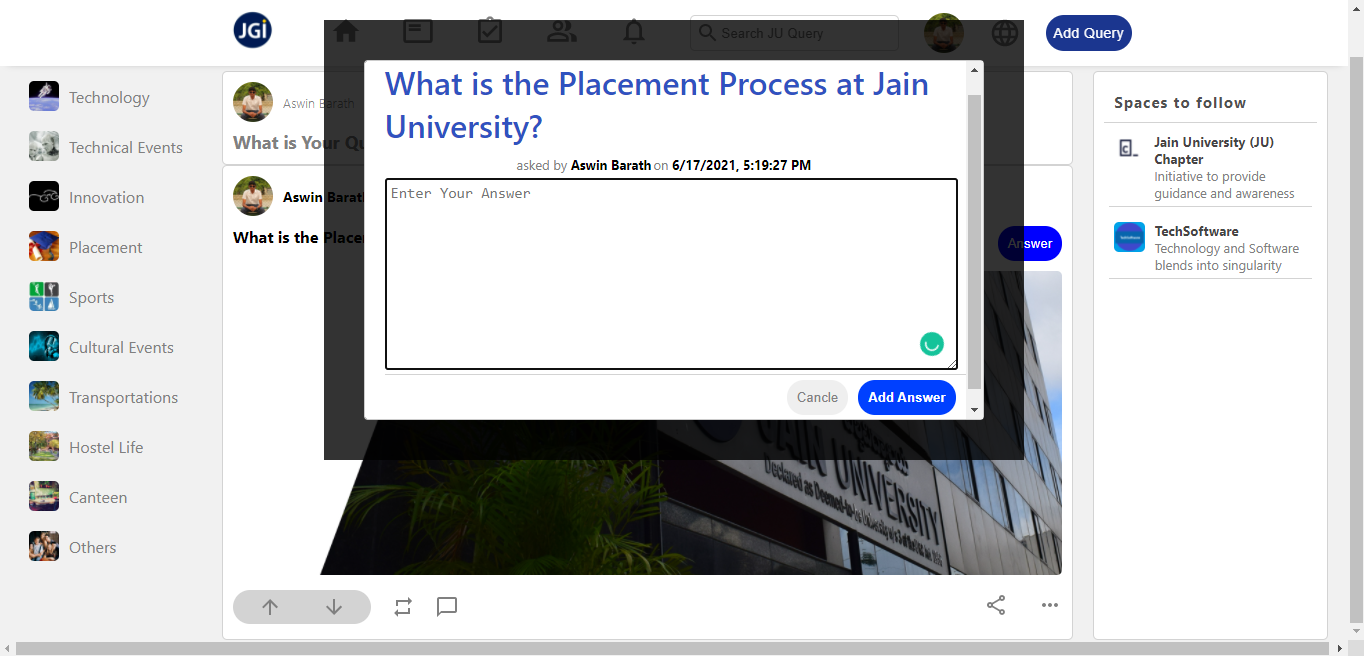Go to Home via the house icon
The width and height of the screenshot is (1364, 656).
[346, 32]
